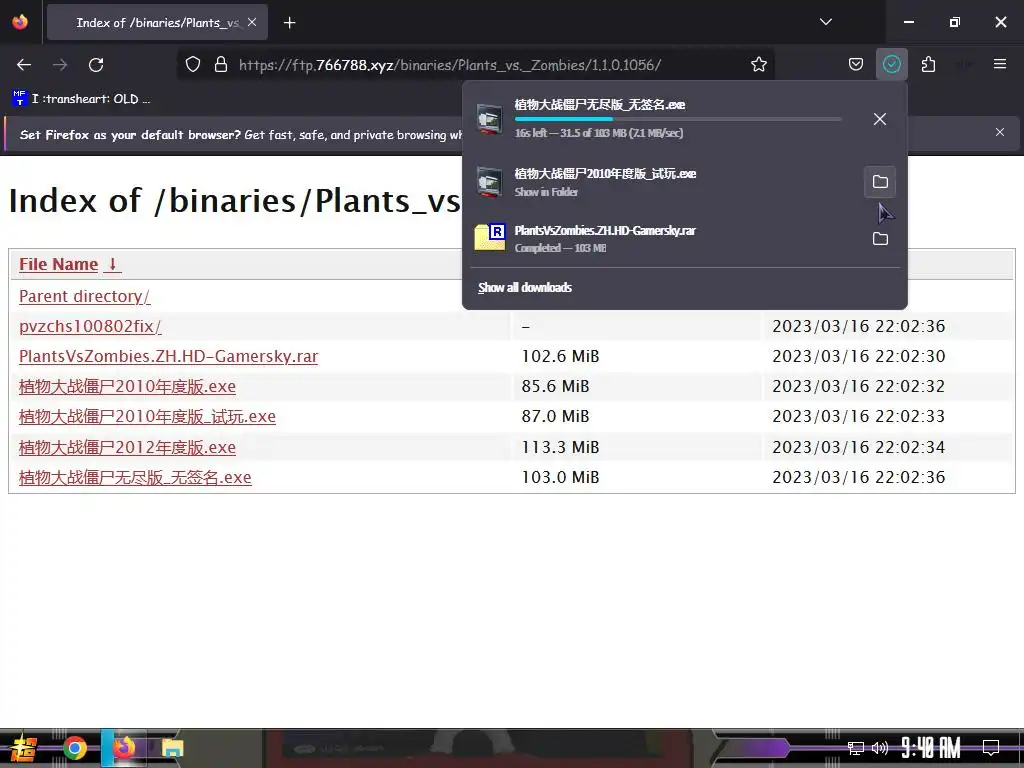Click the 9:40 AM taskbar clock
Viewport: 1024px width, 768px height.
[x=931, y=748]
